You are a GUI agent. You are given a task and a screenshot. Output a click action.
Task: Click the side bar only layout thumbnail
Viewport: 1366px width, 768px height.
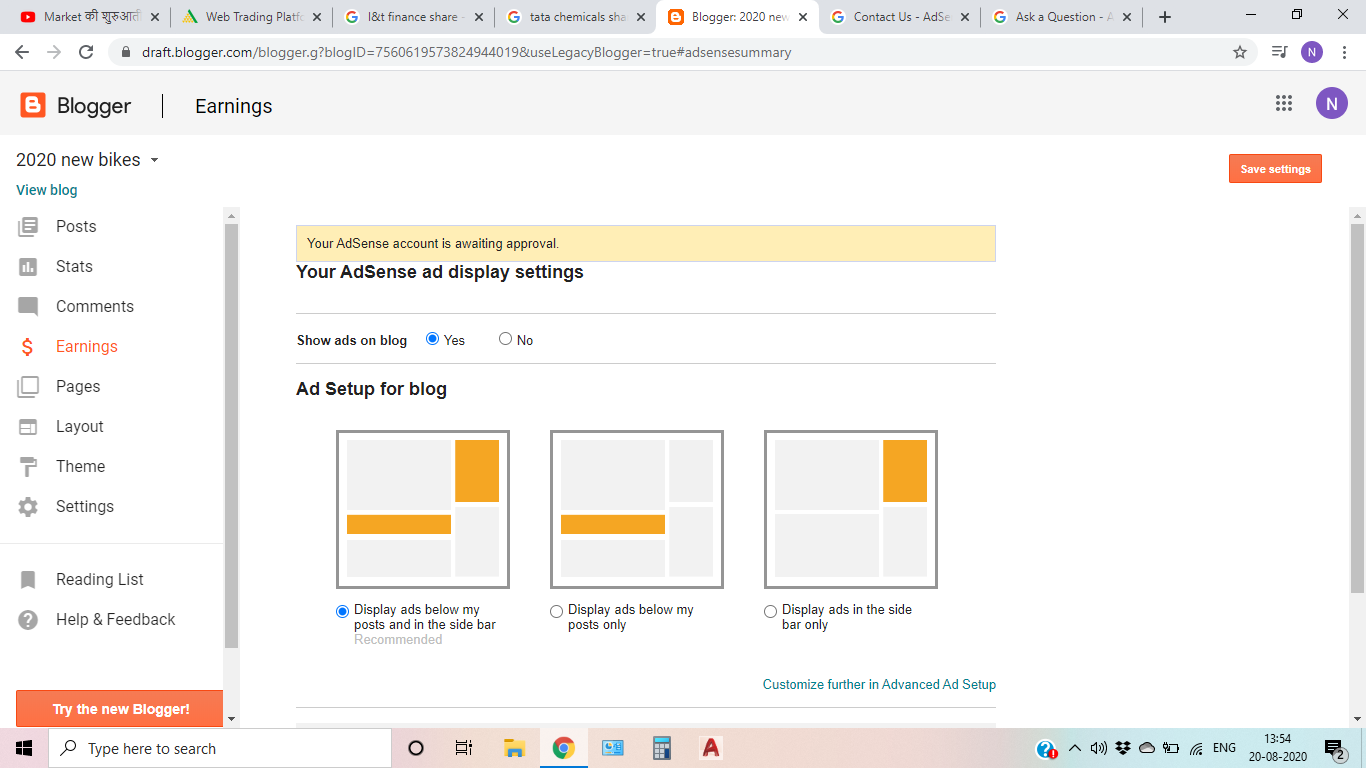point(851,509)
